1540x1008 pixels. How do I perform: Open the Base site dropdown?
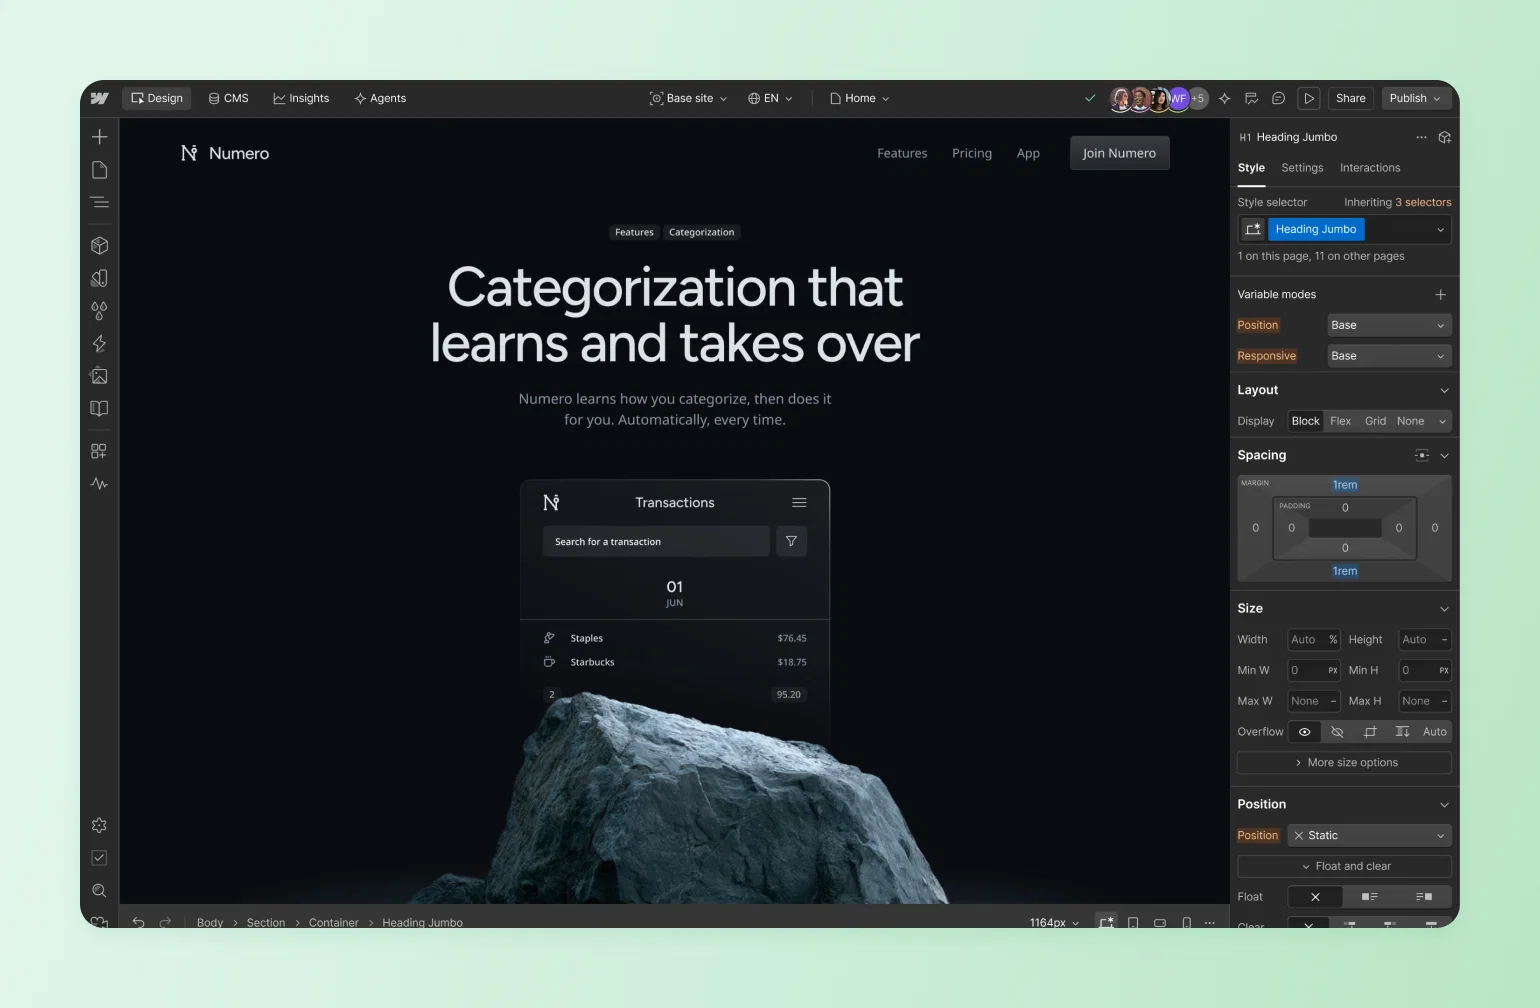coord(688,98)
